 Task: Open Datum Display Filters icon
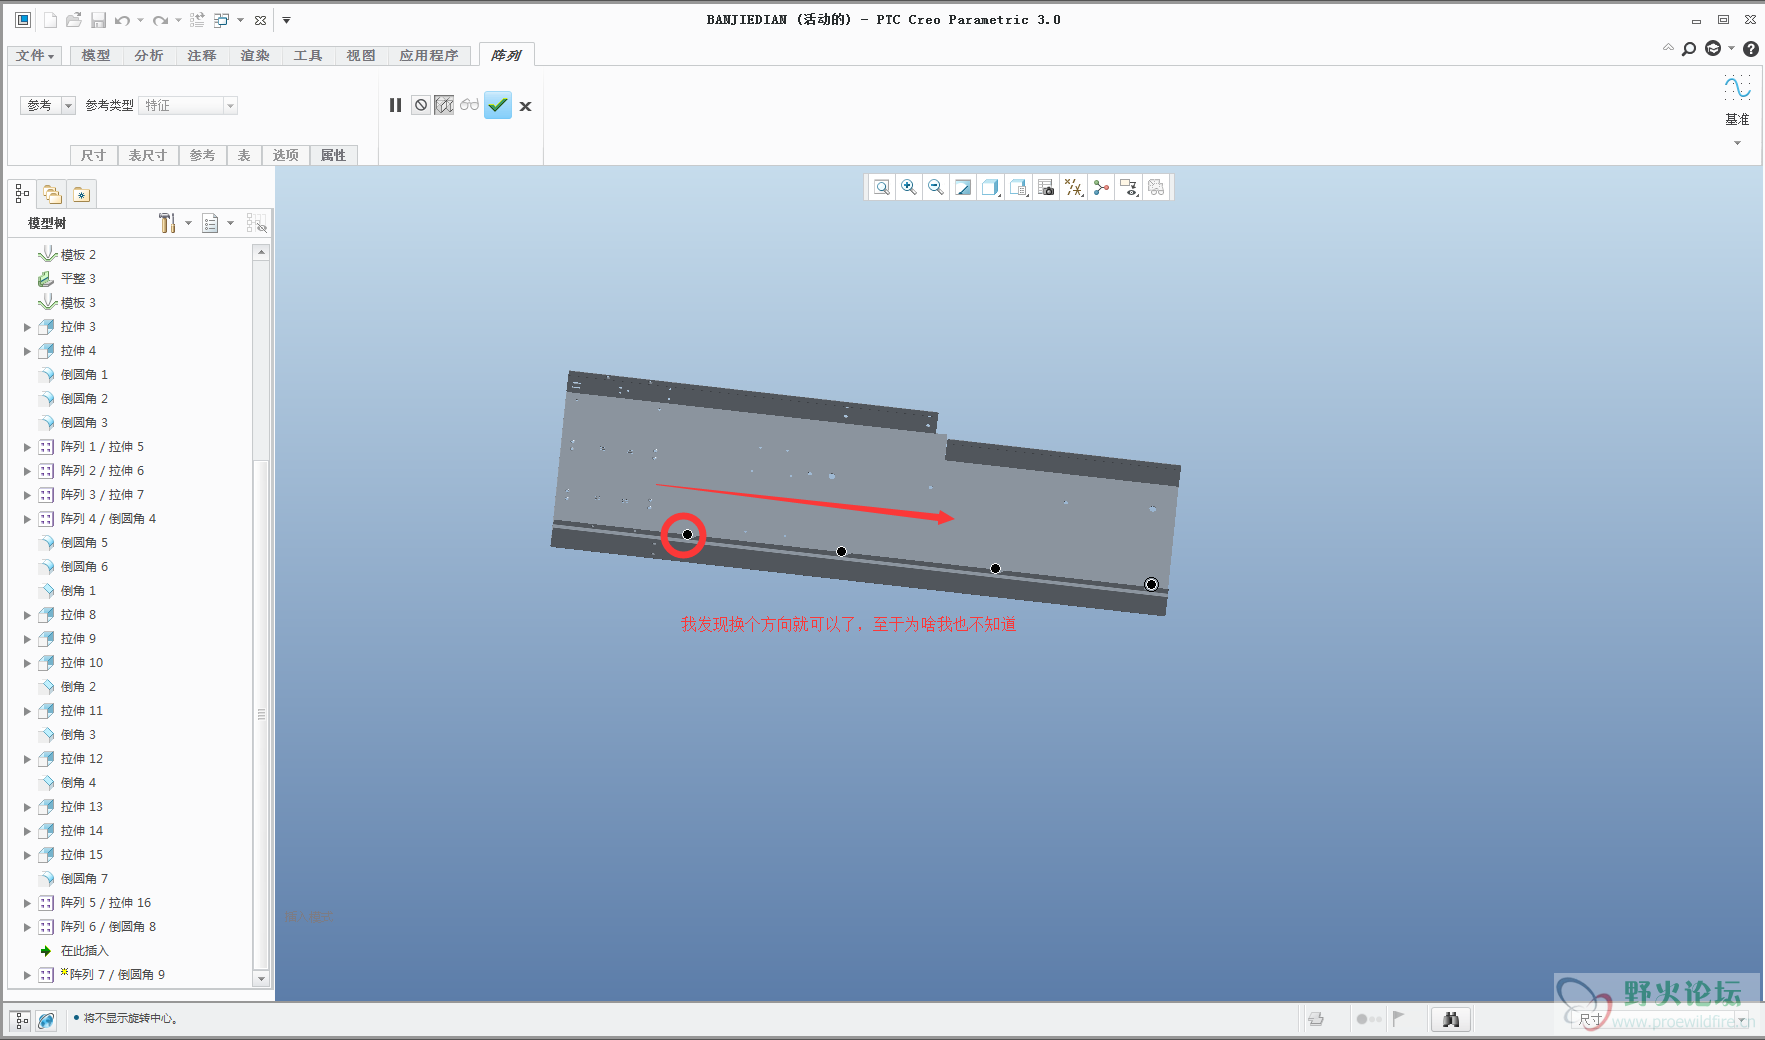[1074, 187]
